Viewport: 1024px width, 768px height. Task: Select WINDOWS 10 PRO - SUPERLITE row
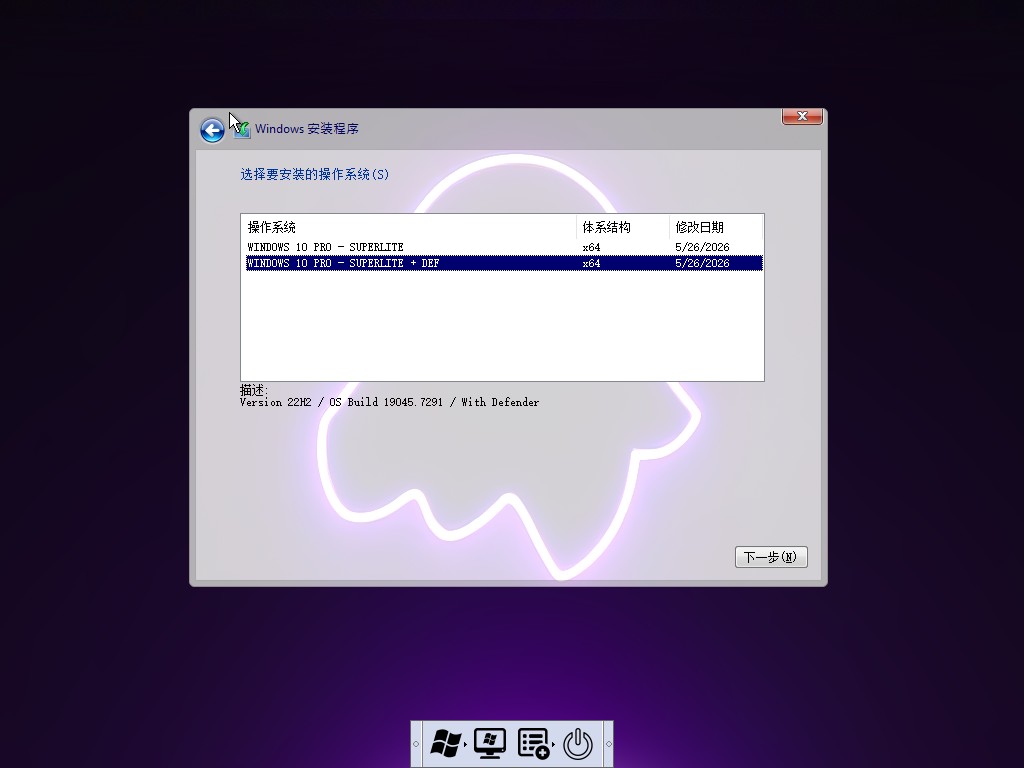(x=504, y=247)
